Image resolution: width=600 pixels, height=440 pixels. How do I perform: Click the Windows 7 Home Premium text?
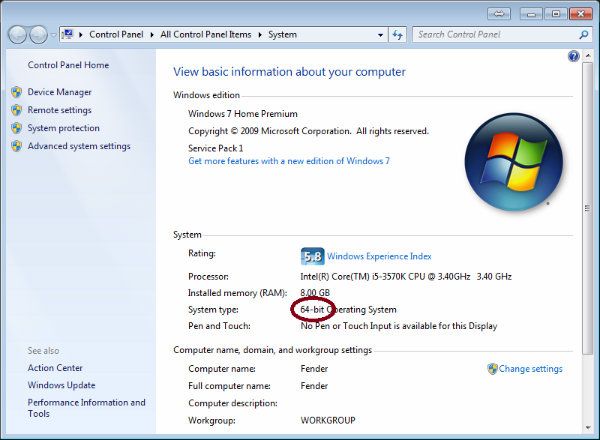(x=243, y=114)
